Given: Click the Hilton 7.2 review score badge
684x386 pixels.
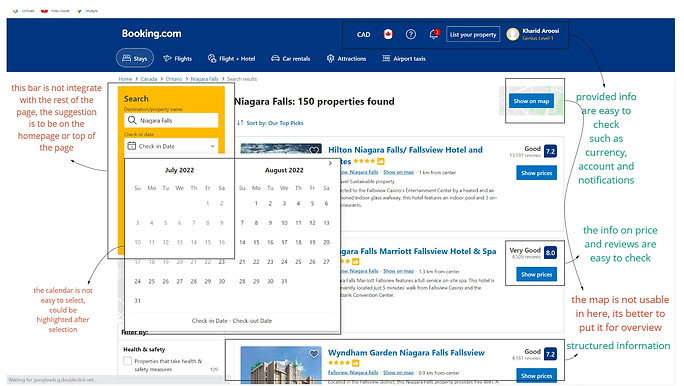Looking at the screenshot, I should (x=550, y=151).
